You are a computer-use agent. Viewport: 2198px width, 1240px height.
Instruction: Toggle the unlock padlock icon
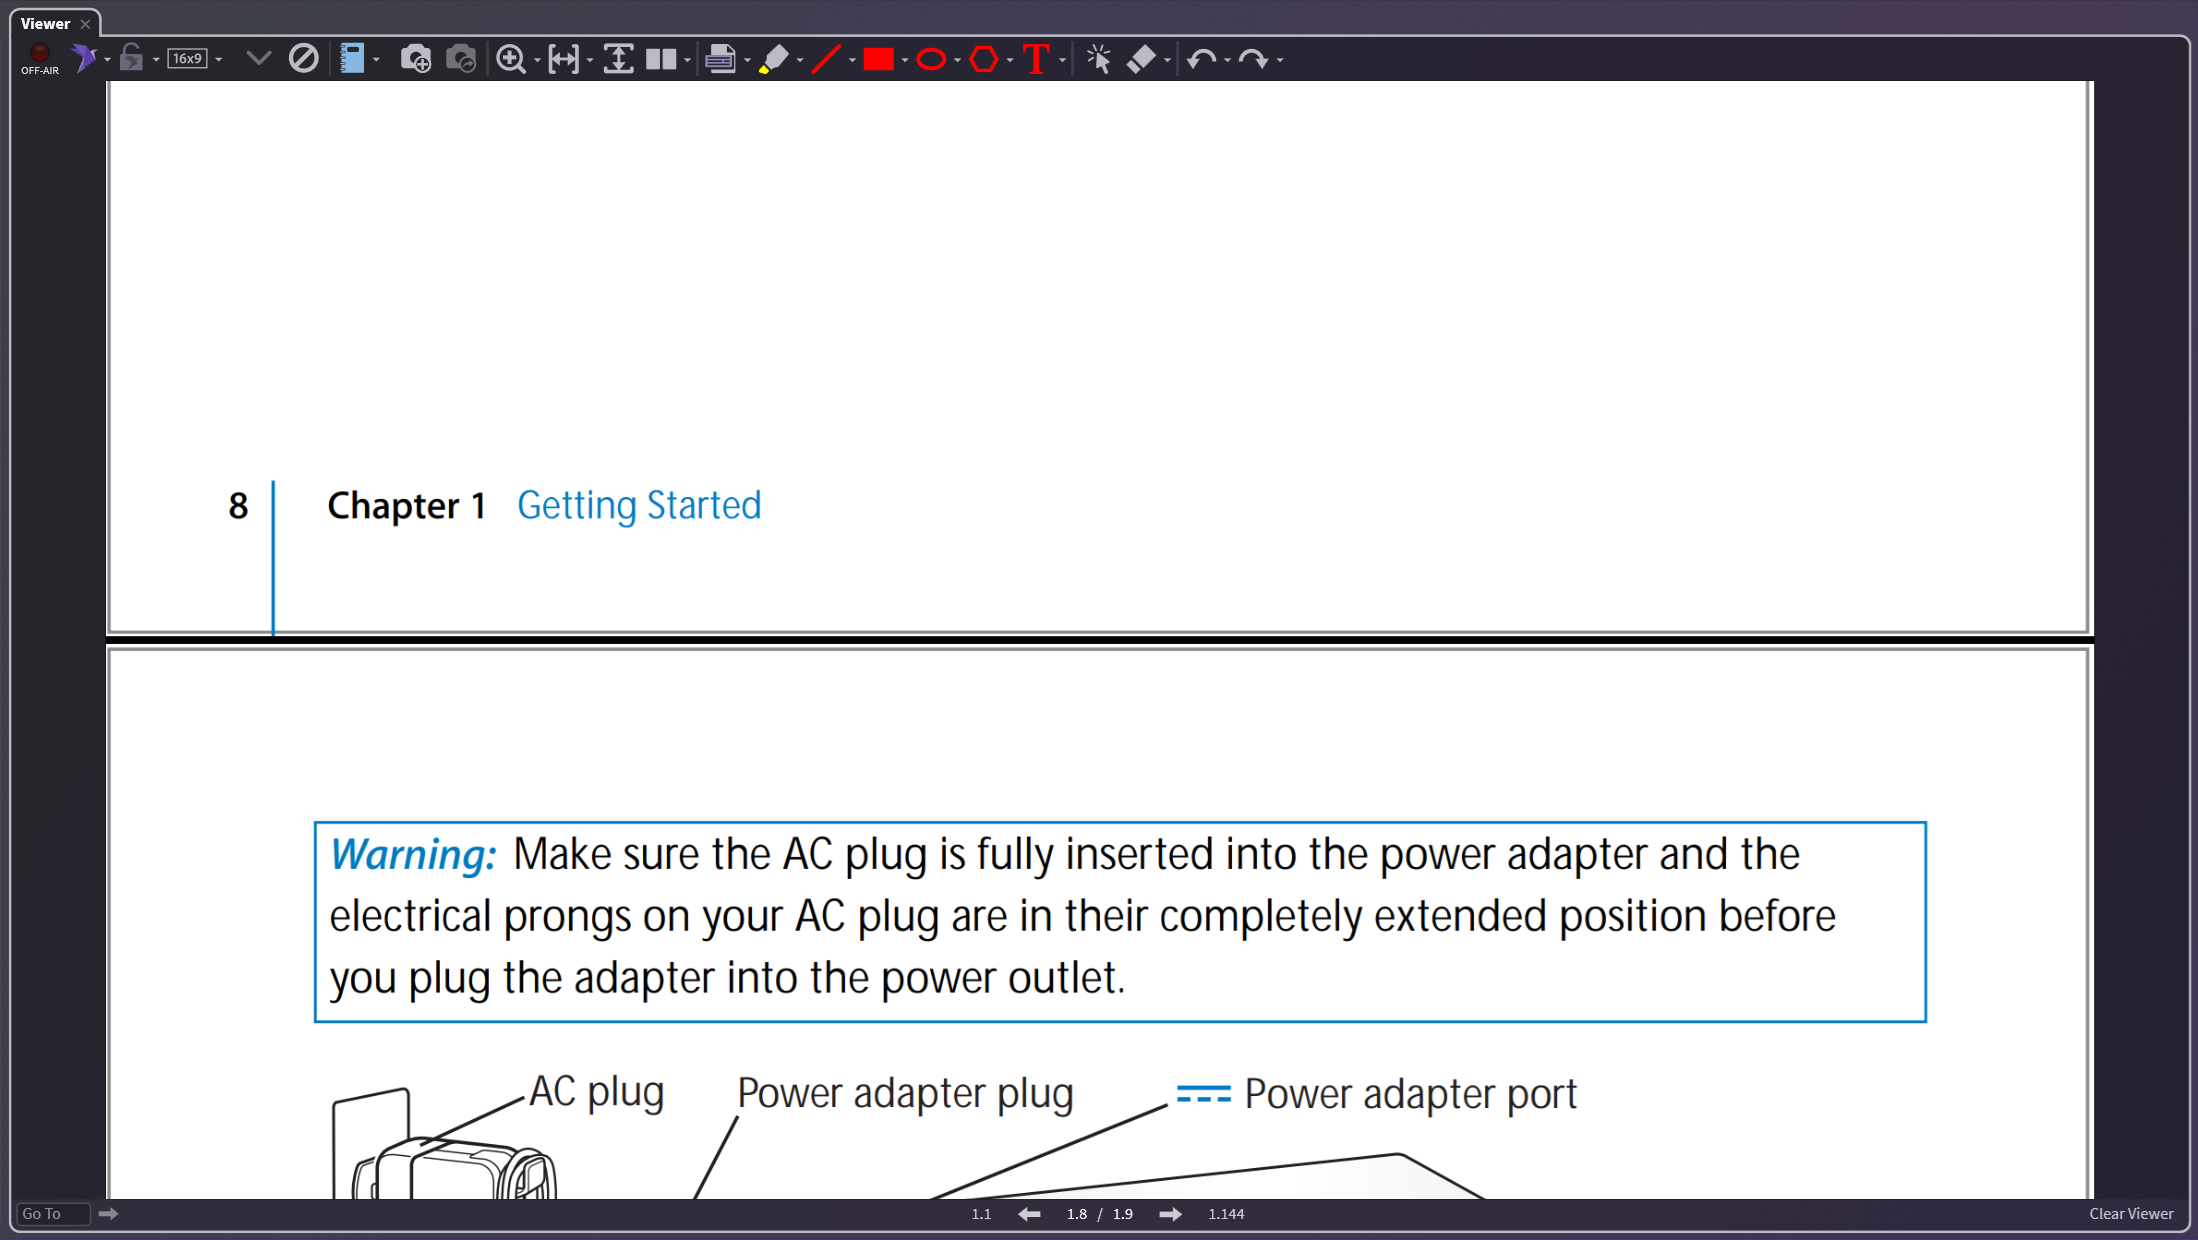click(x=131, y=58)
